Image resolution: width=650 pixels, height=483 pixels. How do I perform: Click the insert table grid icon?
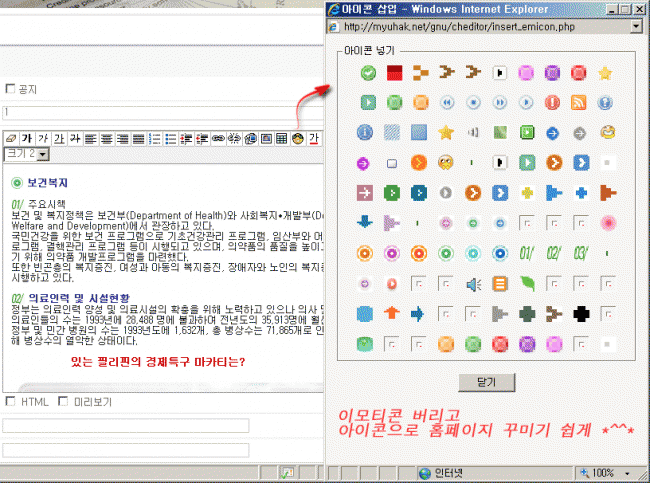coord(282,138)
